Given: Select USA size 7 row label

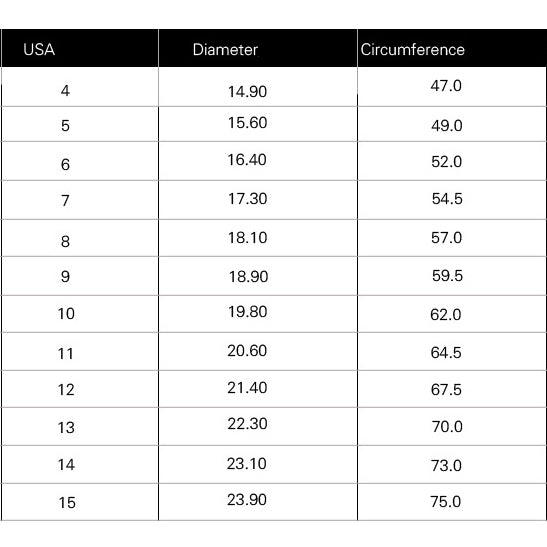Looking at the screenshot, I should pos(65,201).
